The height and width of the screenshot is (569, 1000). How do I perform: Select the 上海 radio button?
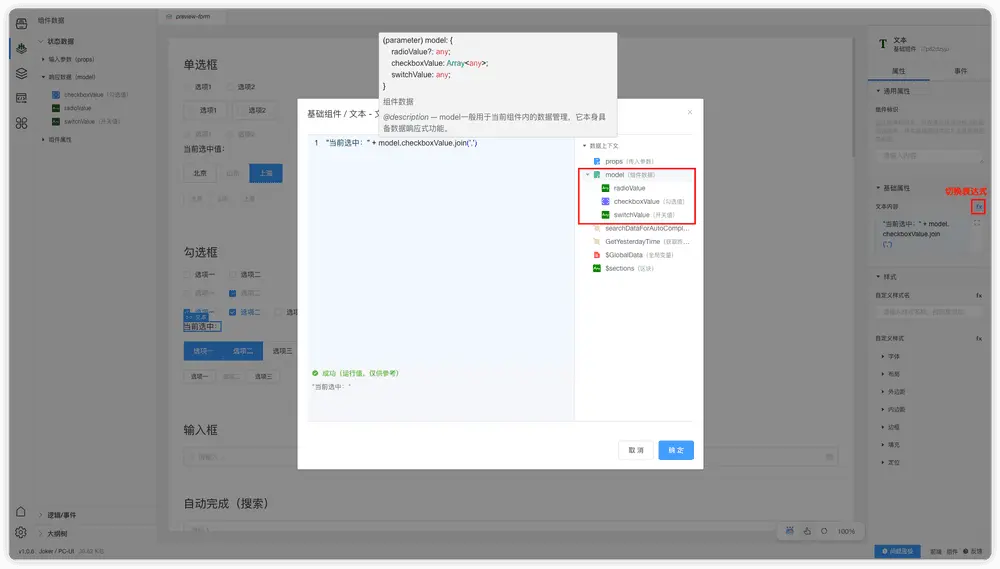click(265, 174)
